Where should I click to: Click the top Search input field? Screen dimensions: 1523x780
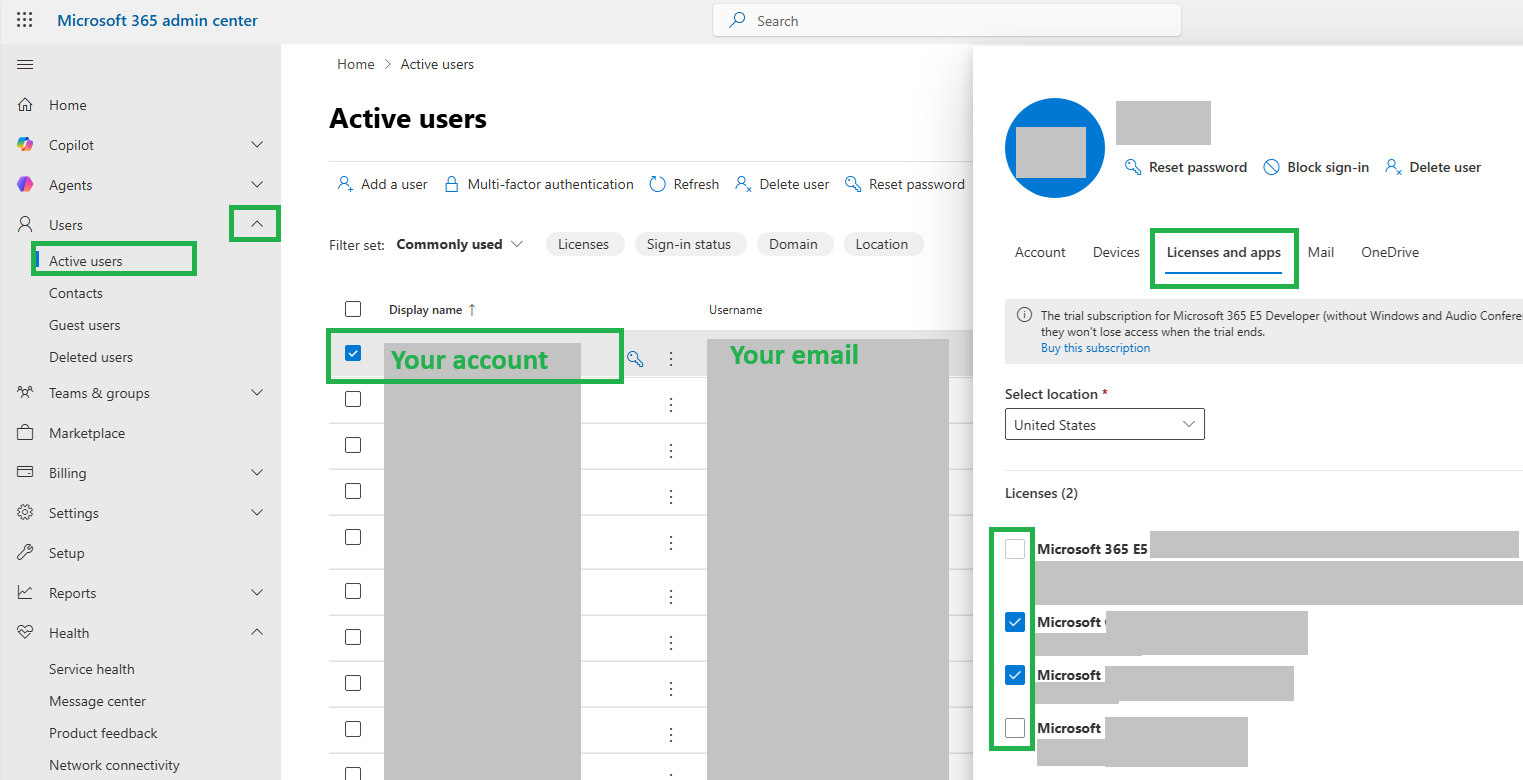click(x=946, y=20)
